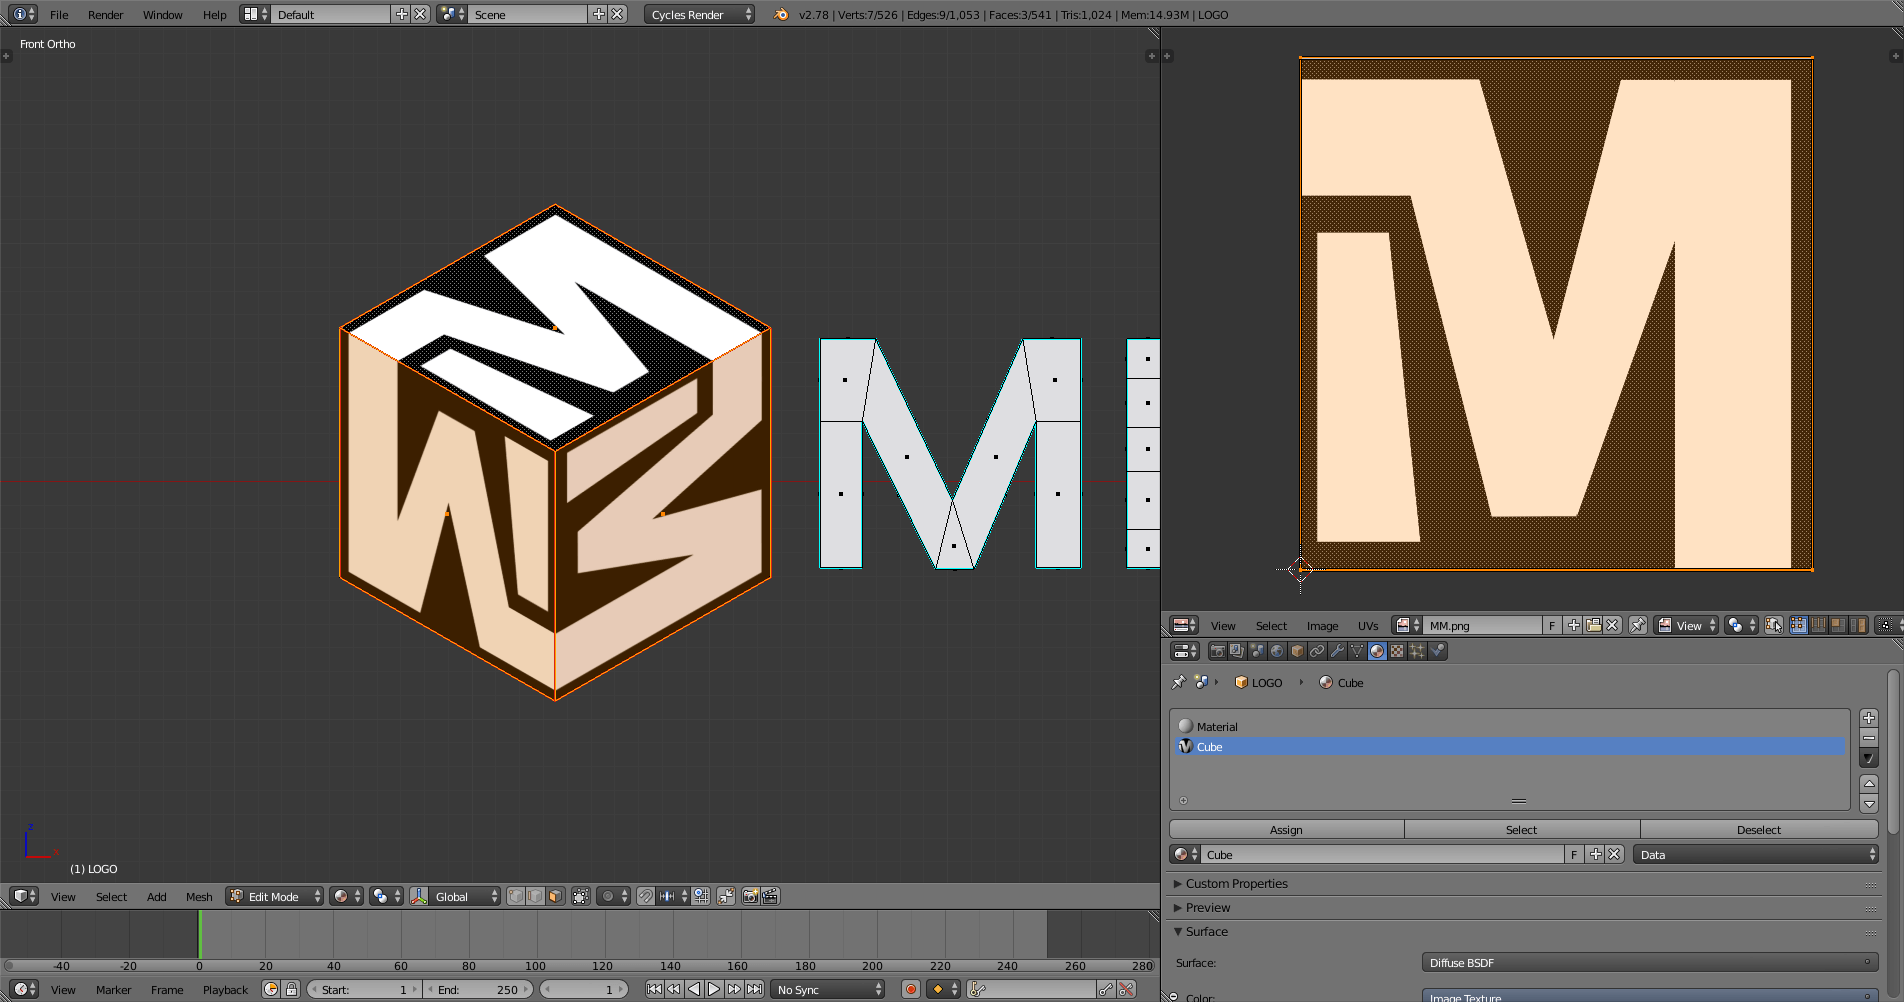1904x1002 pixels.
Task: Expand the Custom Properties panel
Action: [1236, 883]
